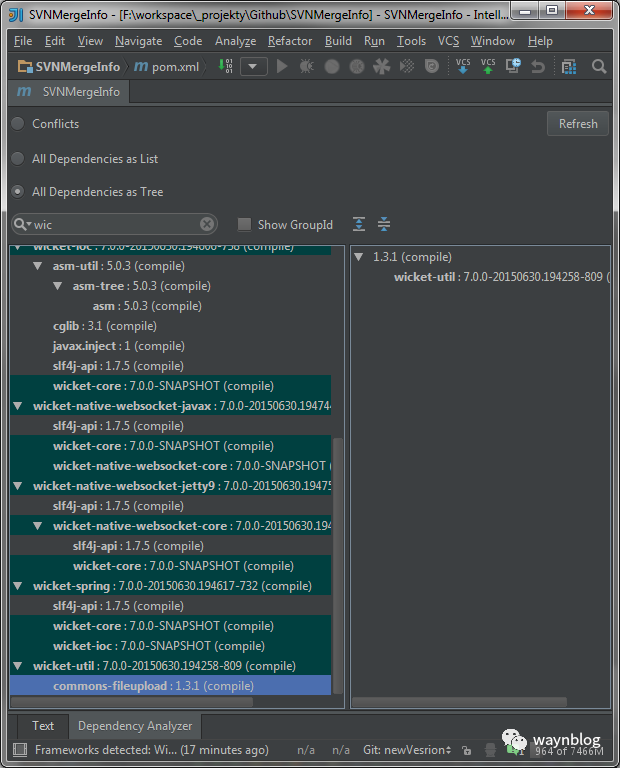The width and height of the screenshot is (620, 768).
Task: Select the Conflicts radio button
Action: (x=18, y=124)
